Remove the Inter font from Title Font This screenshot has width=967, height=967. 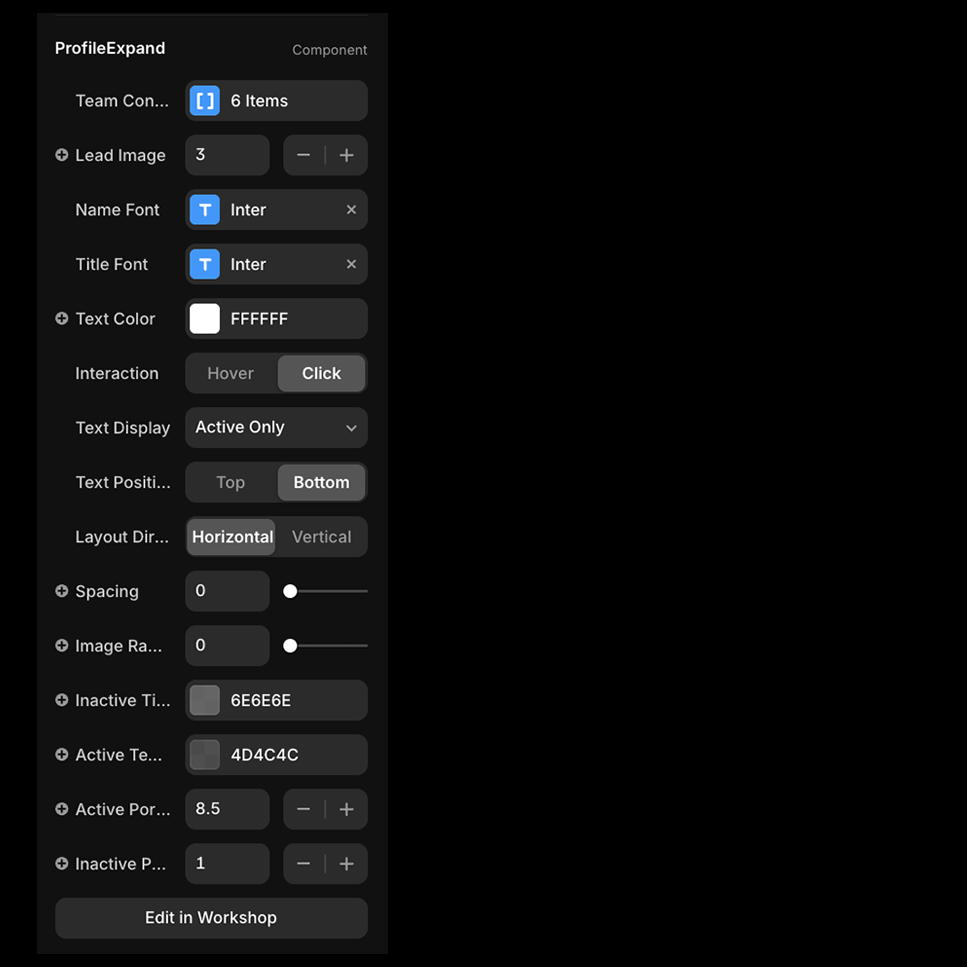pos(351,264)
